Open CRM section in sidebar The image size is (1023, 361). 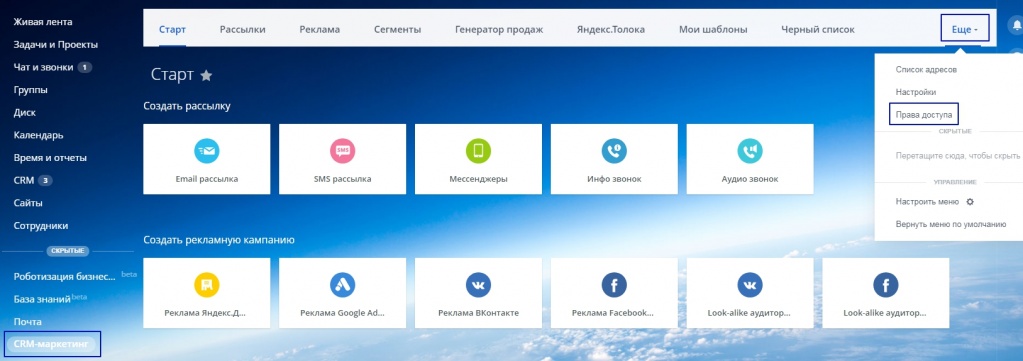23,180
